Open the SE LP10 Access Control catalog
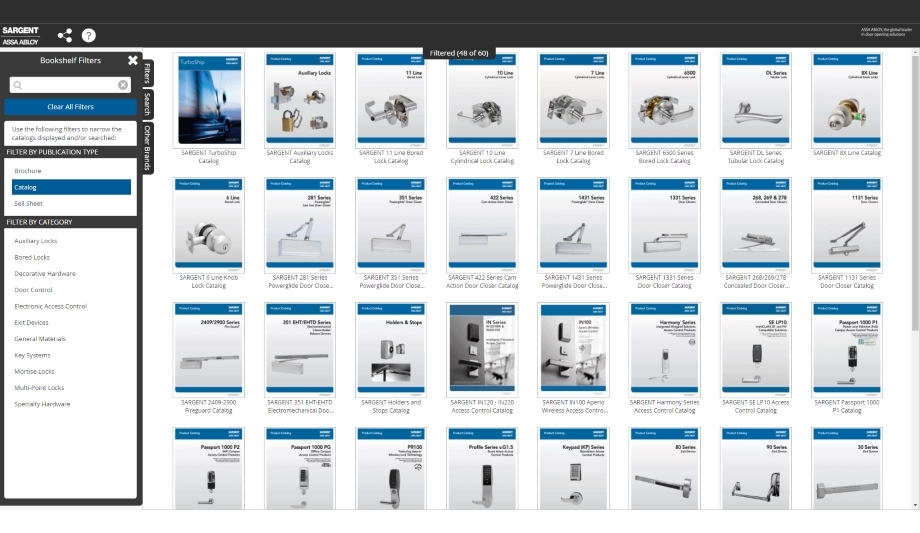920x533 pixels. (x=756, y=350)
